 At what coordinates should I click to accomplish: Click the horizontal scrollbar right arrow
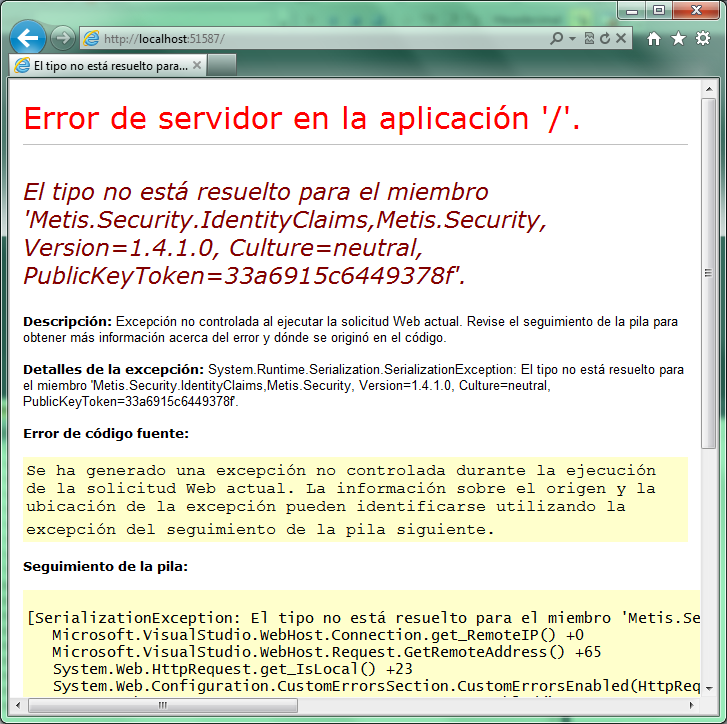click(691, 705)
